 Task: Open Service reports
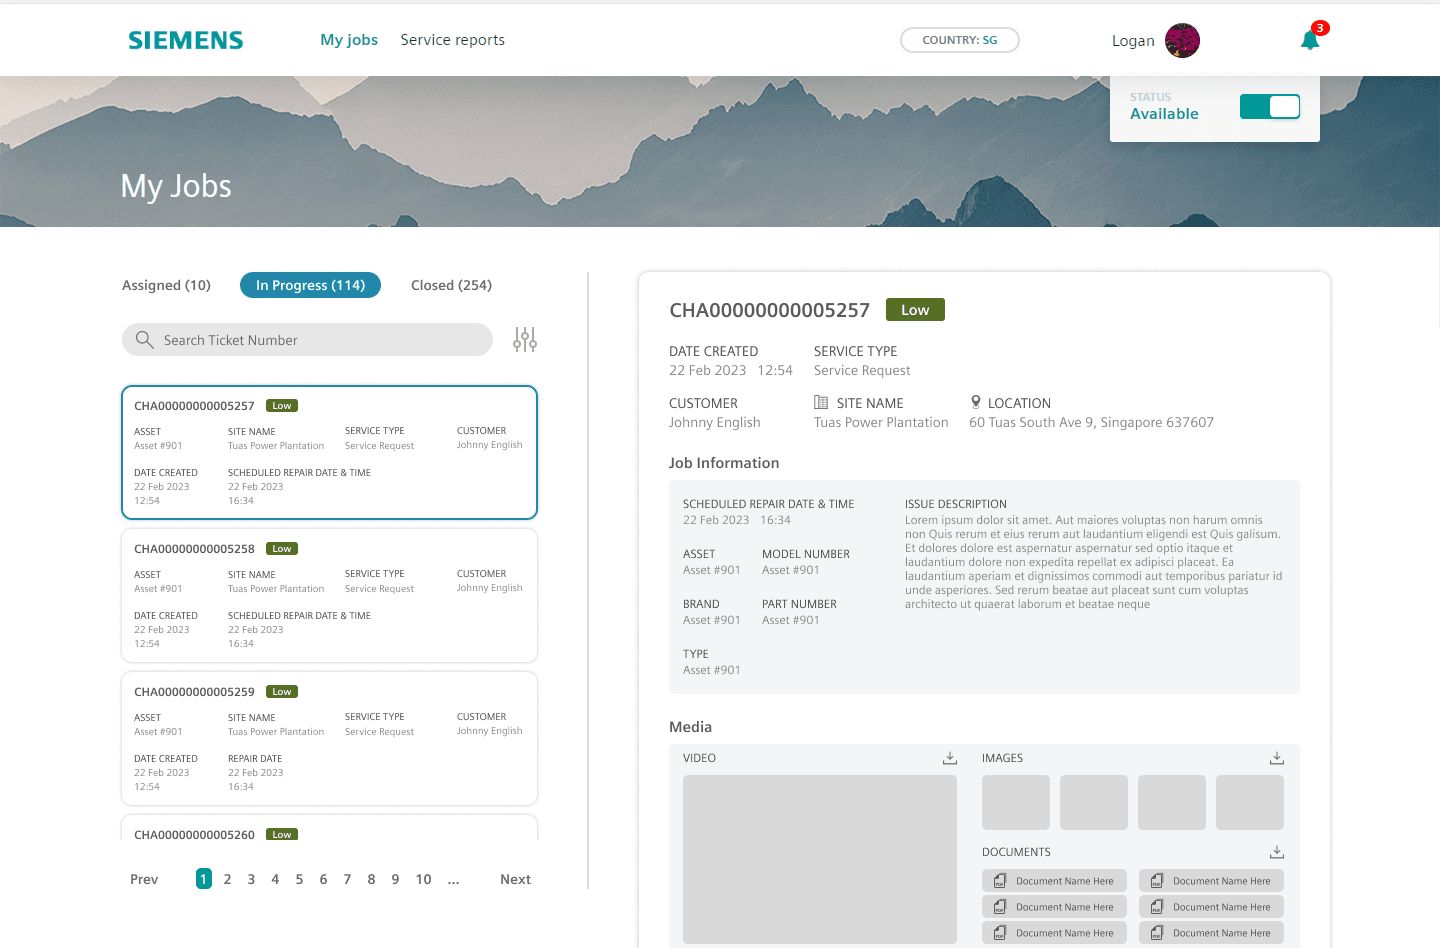tap(453, 40)
